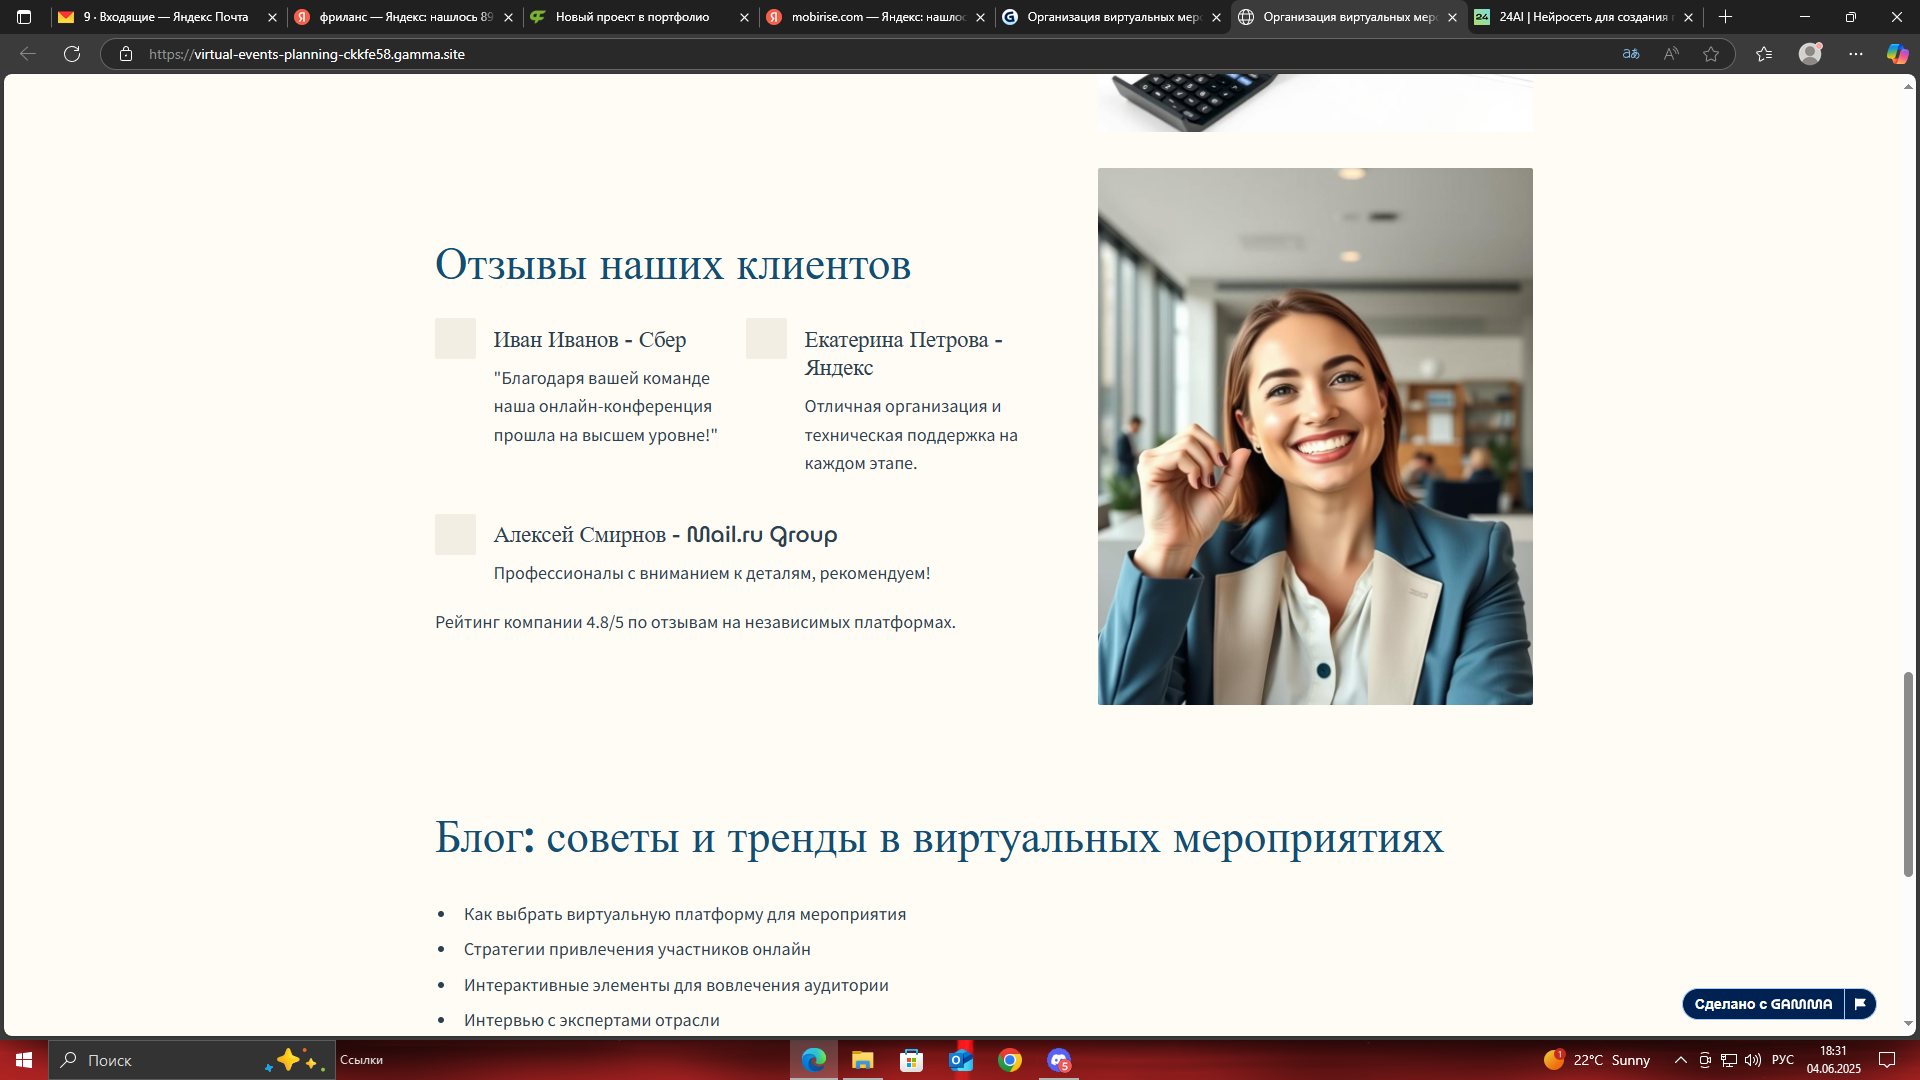Launch Google Chrome from the taskbar
1920x1080 pixels.
click(1010, 1060)
